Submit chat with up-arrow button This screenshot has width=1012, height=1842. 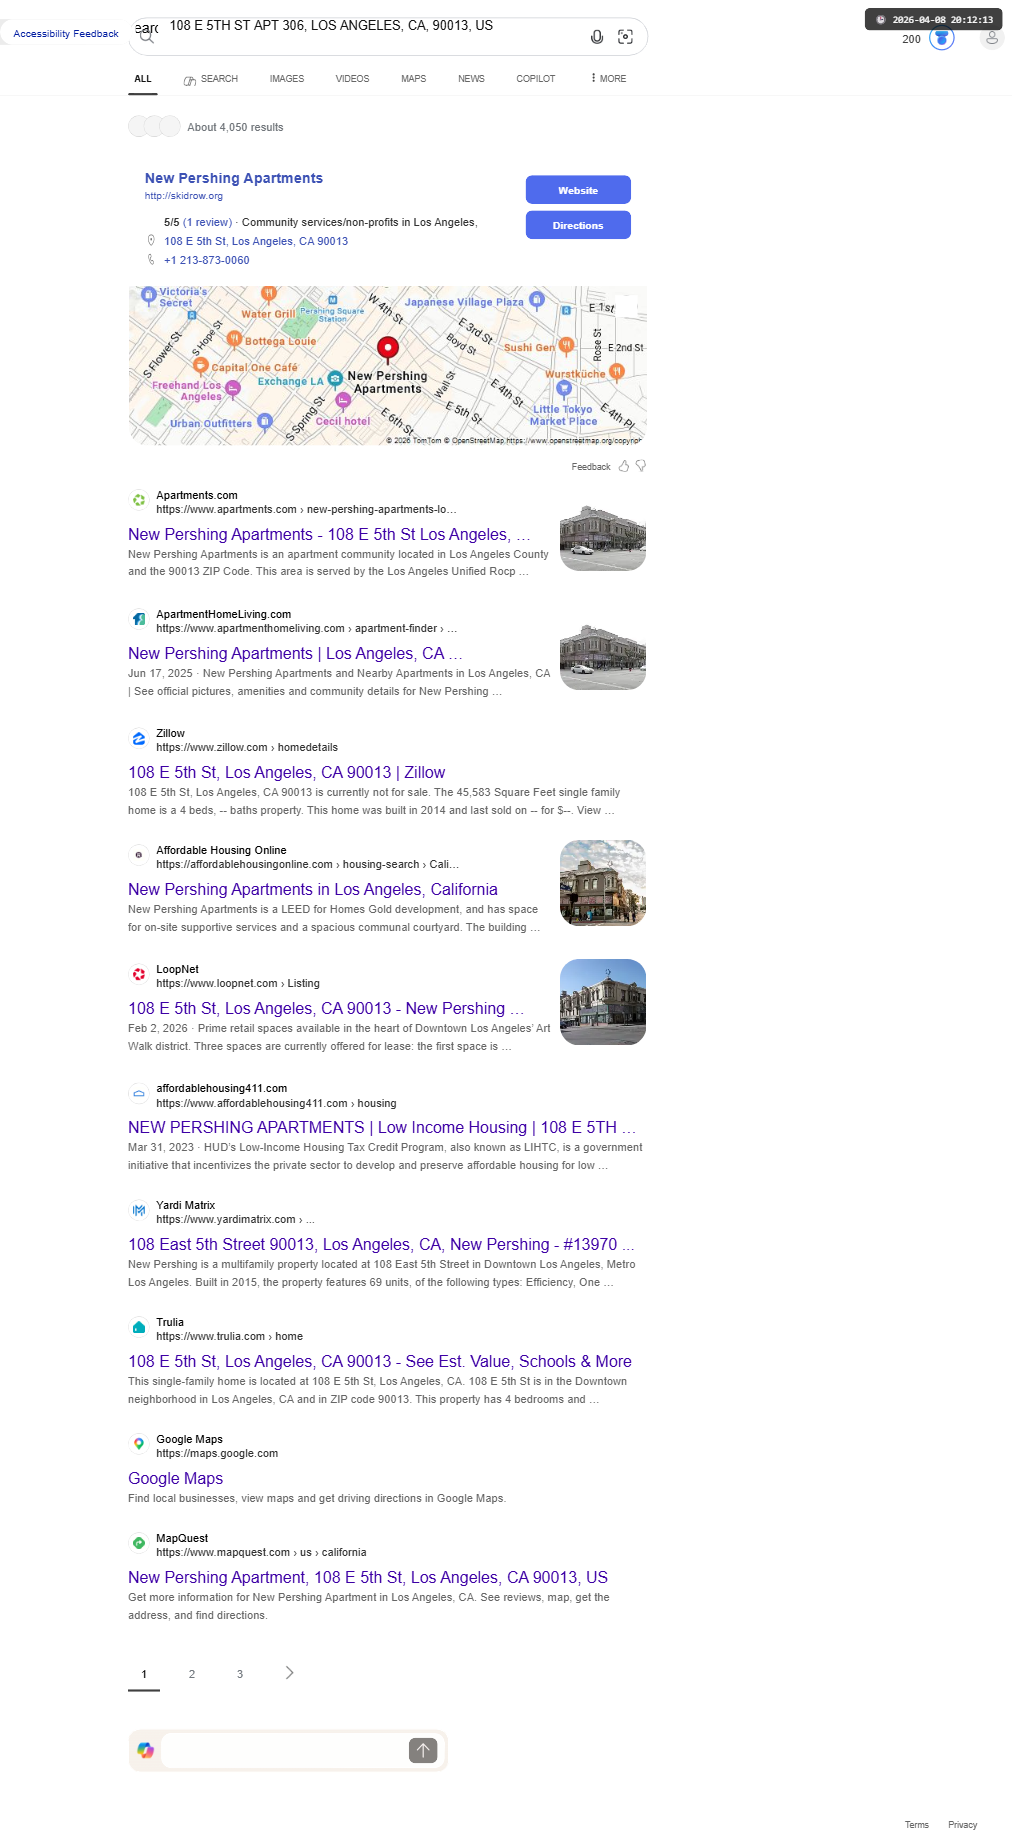(x=423, y=1750)
